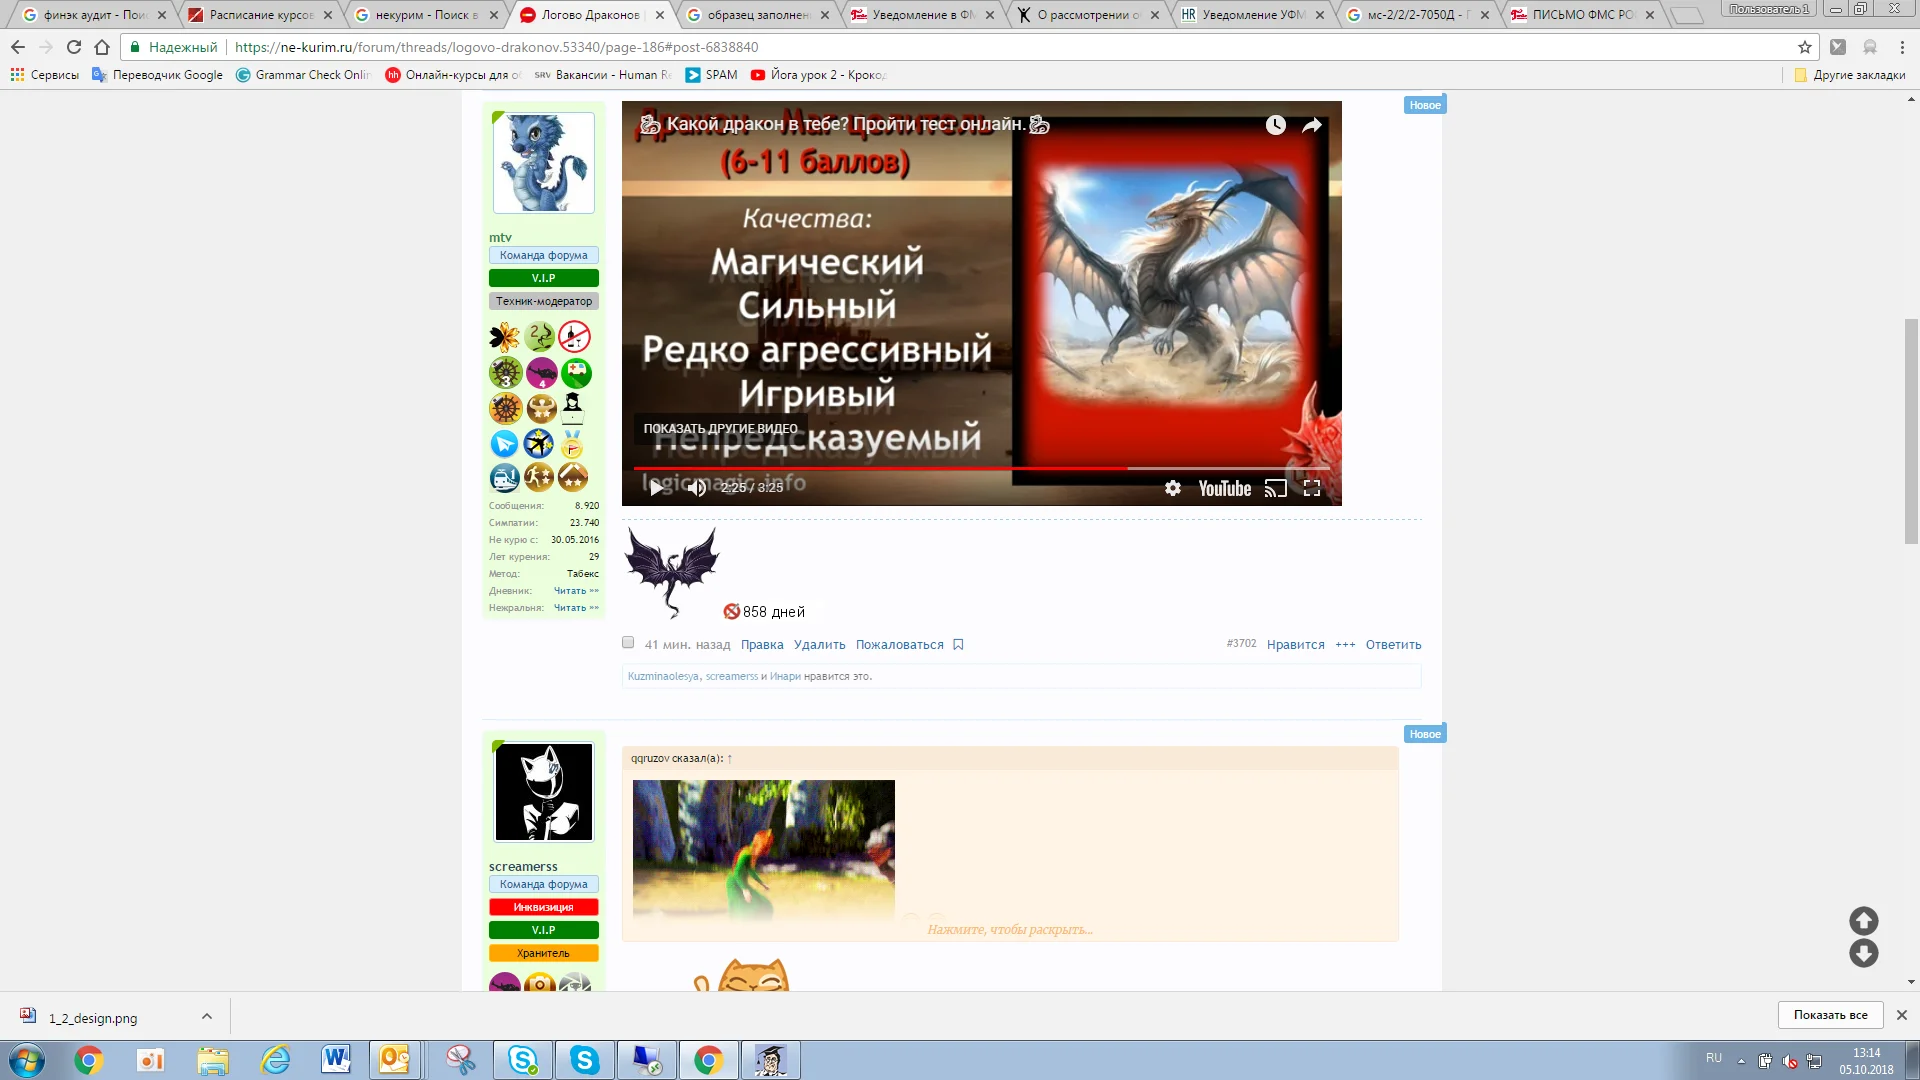
Task: Bookmark this page with the star icon
Action: [x=1804, y=47]
